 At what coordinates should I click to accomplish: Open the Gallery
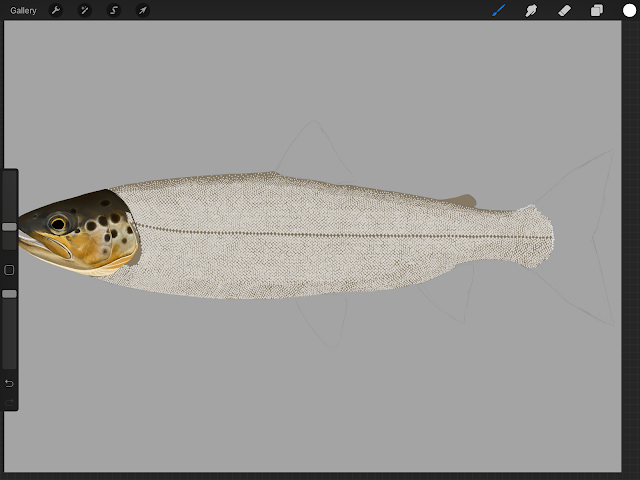tap(23, 11)
